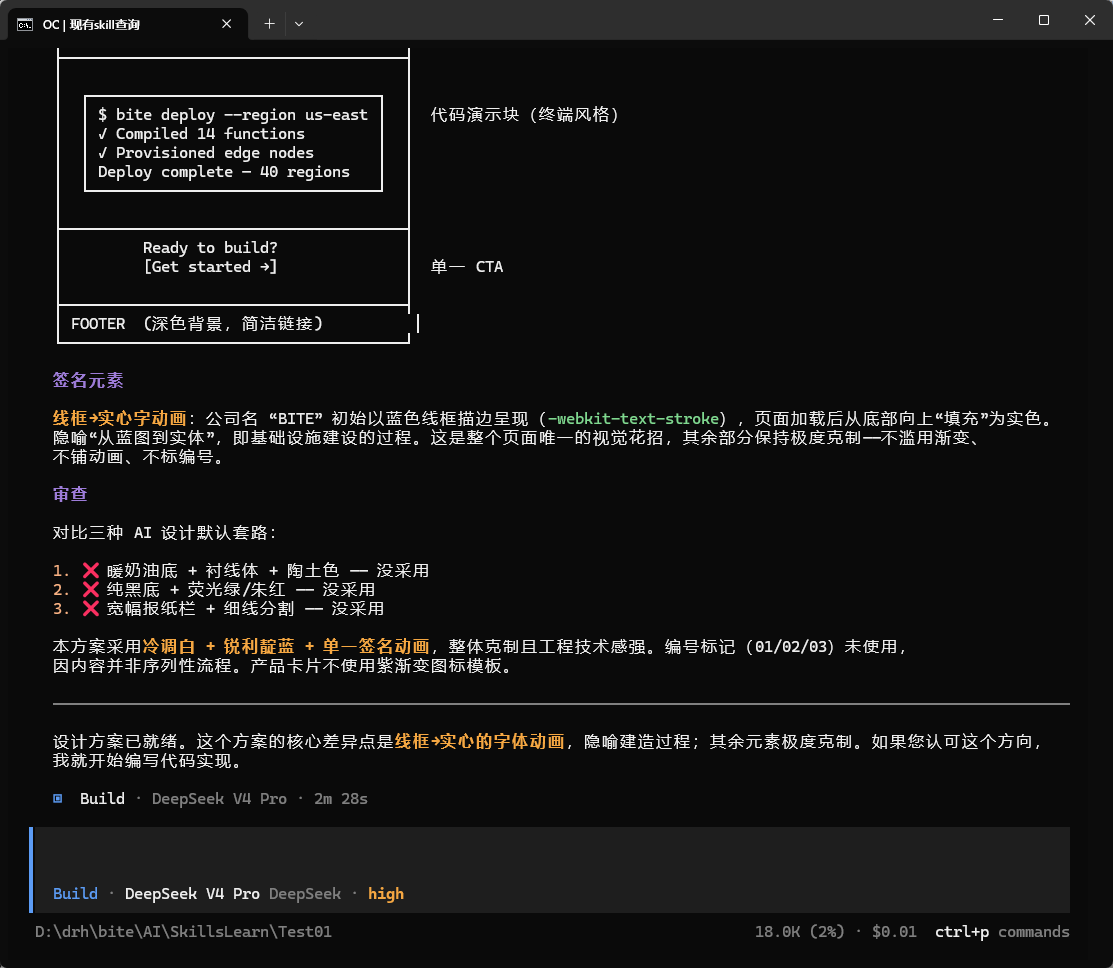This screenshot has width=1113, height=968.
Task: Click the '18.0K (2%)' token usage
Action: [799, 932]
